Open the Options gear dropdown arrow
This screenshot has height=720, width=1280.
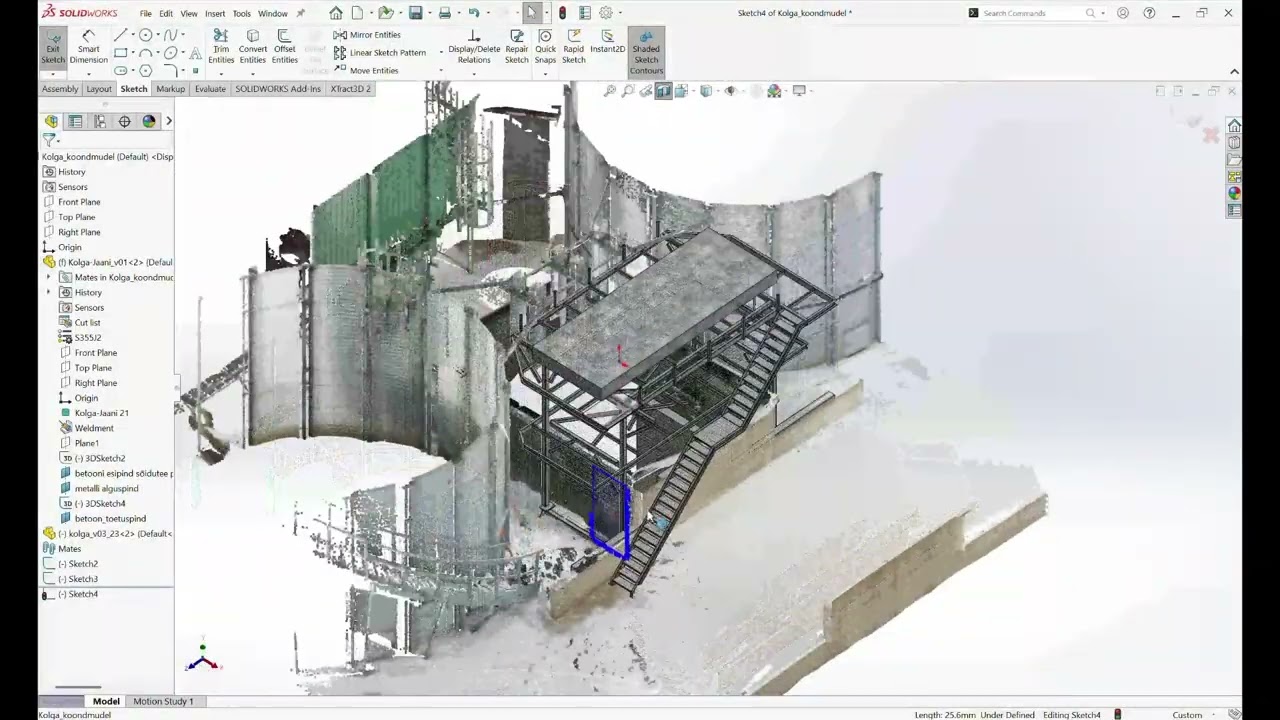[620, 13]
